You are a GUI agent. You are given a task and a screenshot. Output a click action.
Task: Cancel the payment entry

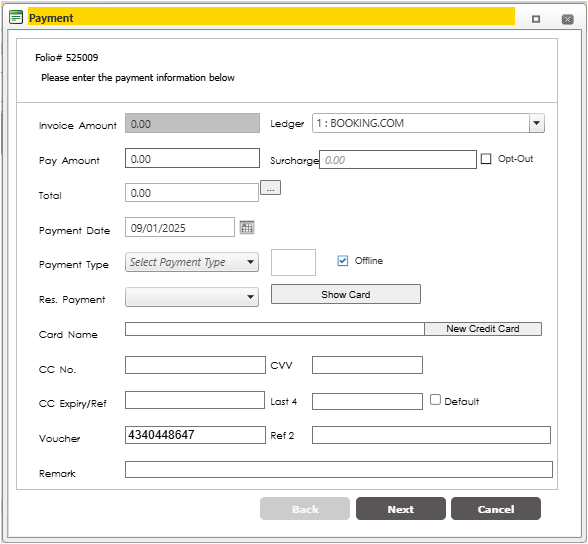tap(496, 509)
